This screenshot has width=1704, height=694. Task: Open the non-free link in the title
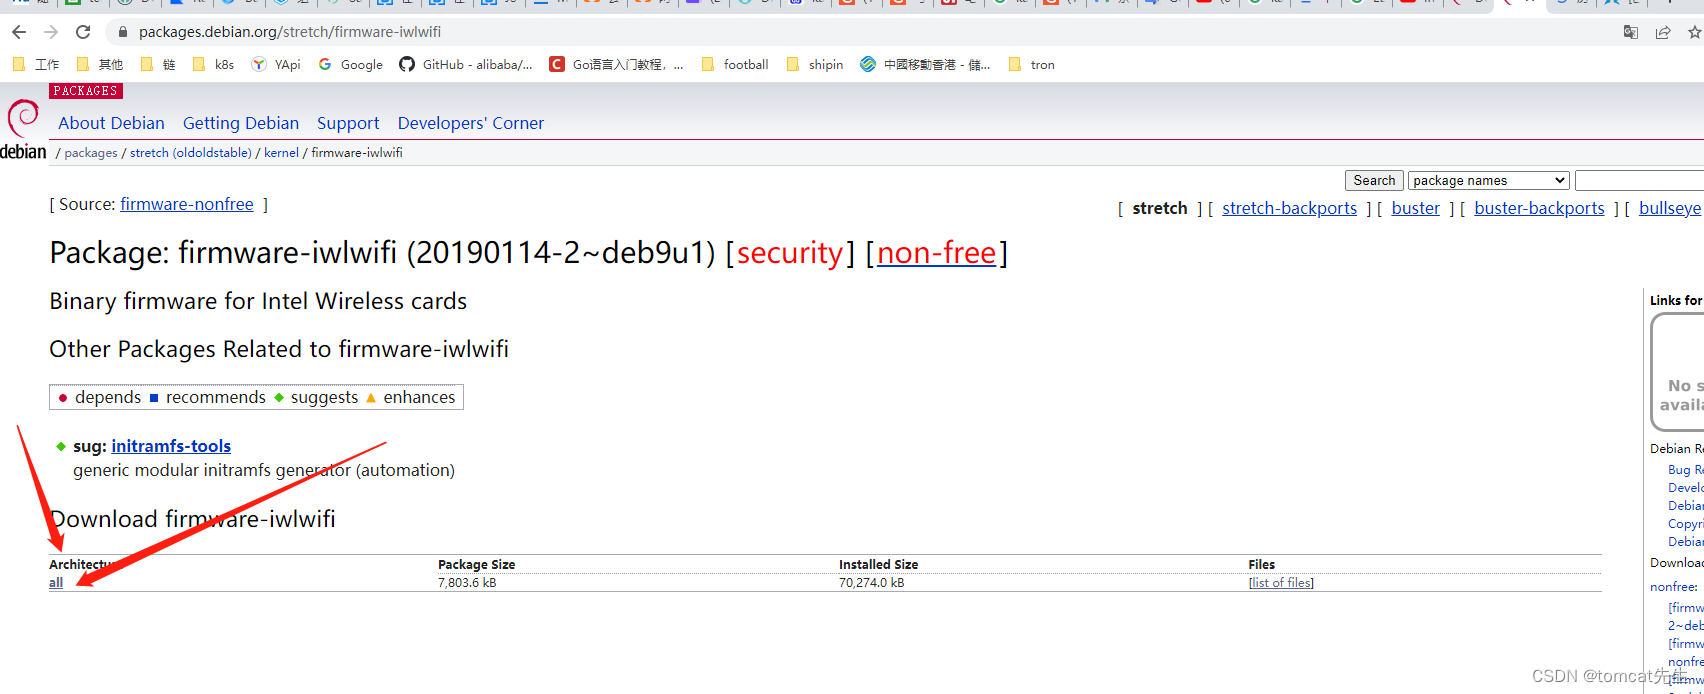point(936,253)
